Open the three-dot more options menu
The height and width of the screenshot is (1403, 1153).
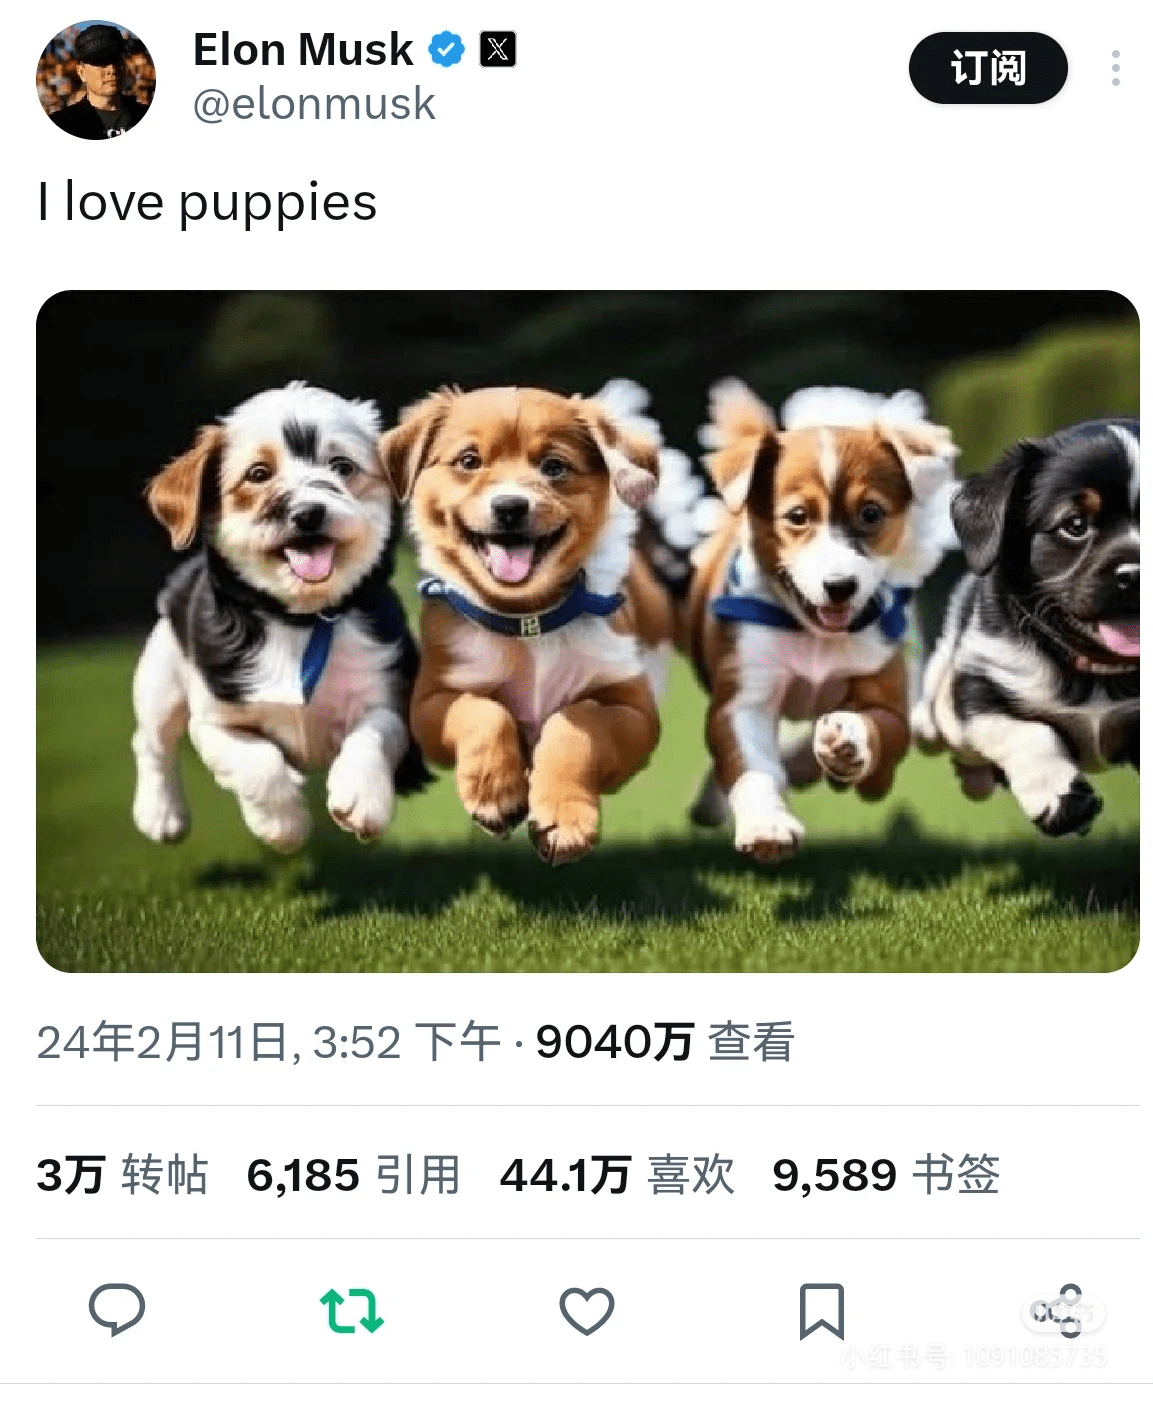tap(1116, 68)
